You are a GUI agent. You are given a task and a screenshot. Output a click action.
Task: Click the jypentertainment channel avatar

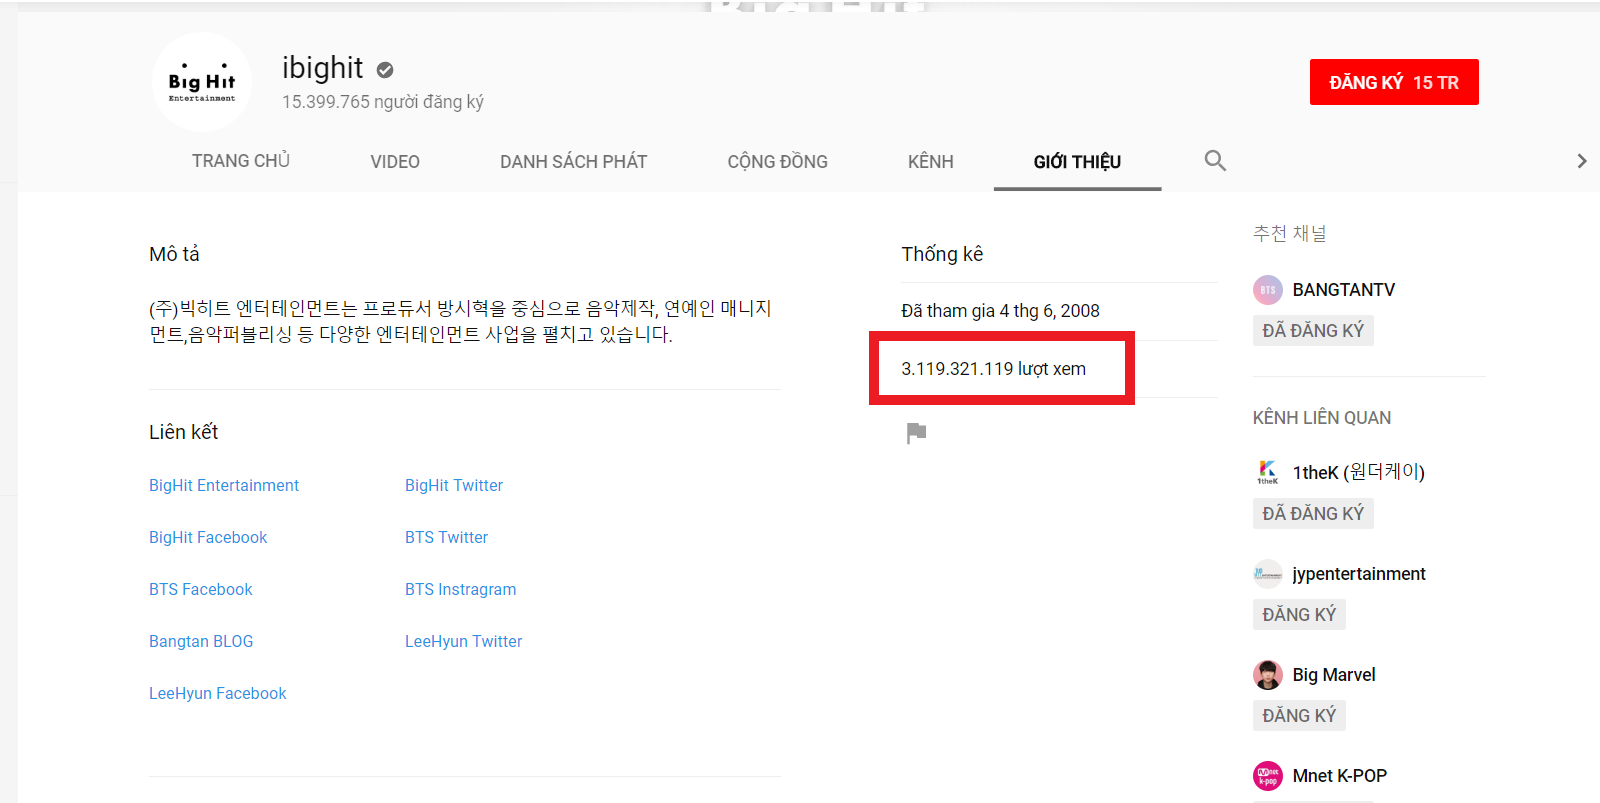[x=1268, y=574]
